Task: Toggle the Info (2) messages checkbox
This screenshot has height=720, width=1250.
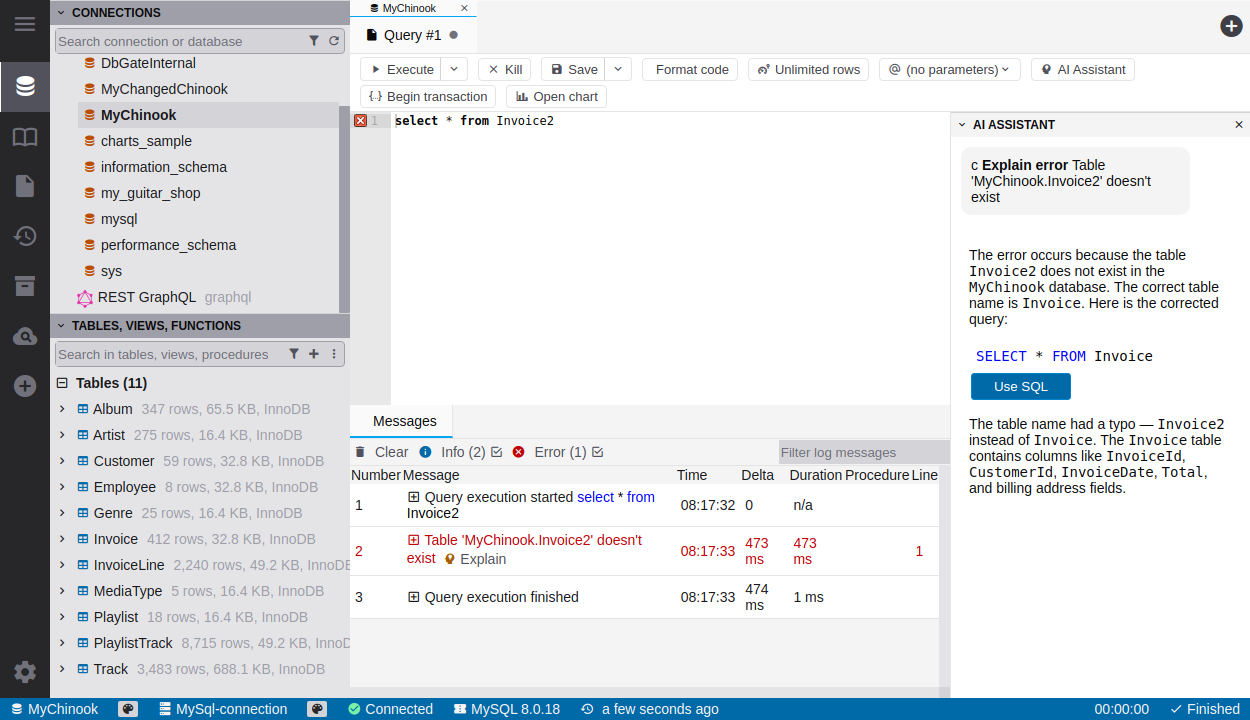Action: [x=496, y=452]
